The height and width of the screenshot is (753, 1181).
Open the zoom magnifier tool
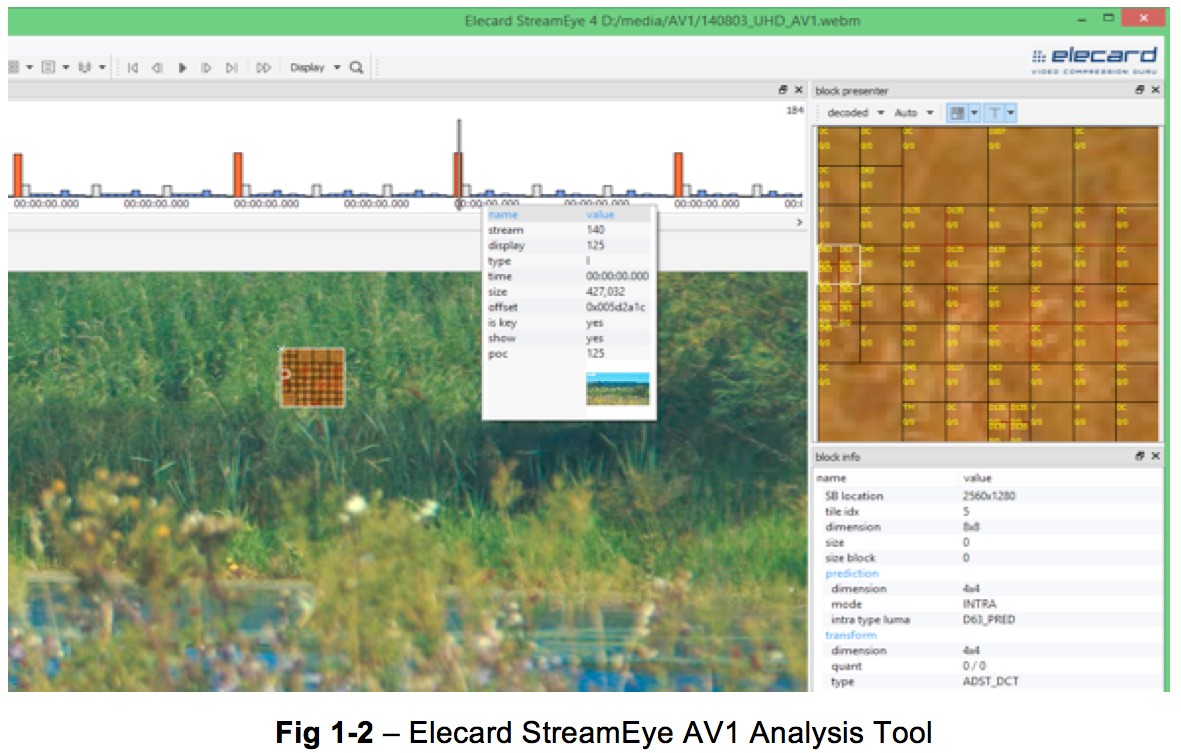pos(356,66)
